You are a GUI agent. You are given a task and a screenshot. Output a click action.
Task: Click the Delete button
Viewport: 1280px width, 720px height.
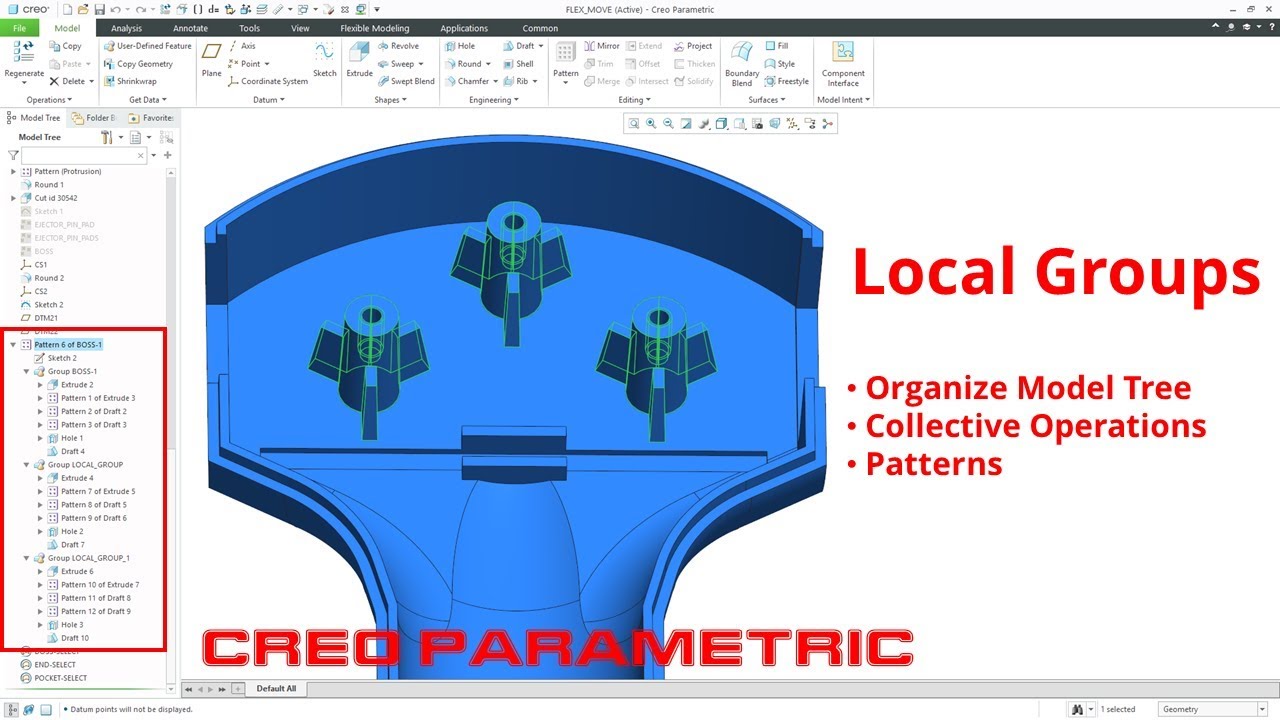tap(68, 82)
